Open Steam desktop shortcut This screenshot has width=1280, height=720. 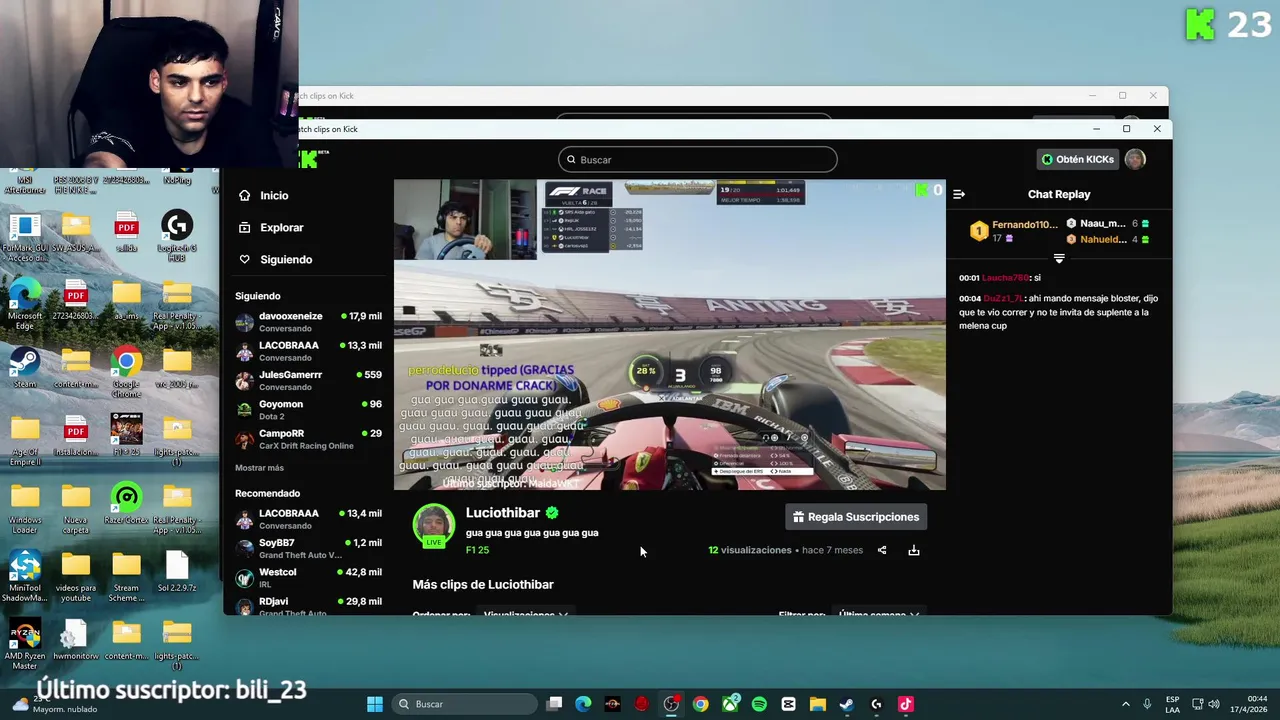click(25, 367)
